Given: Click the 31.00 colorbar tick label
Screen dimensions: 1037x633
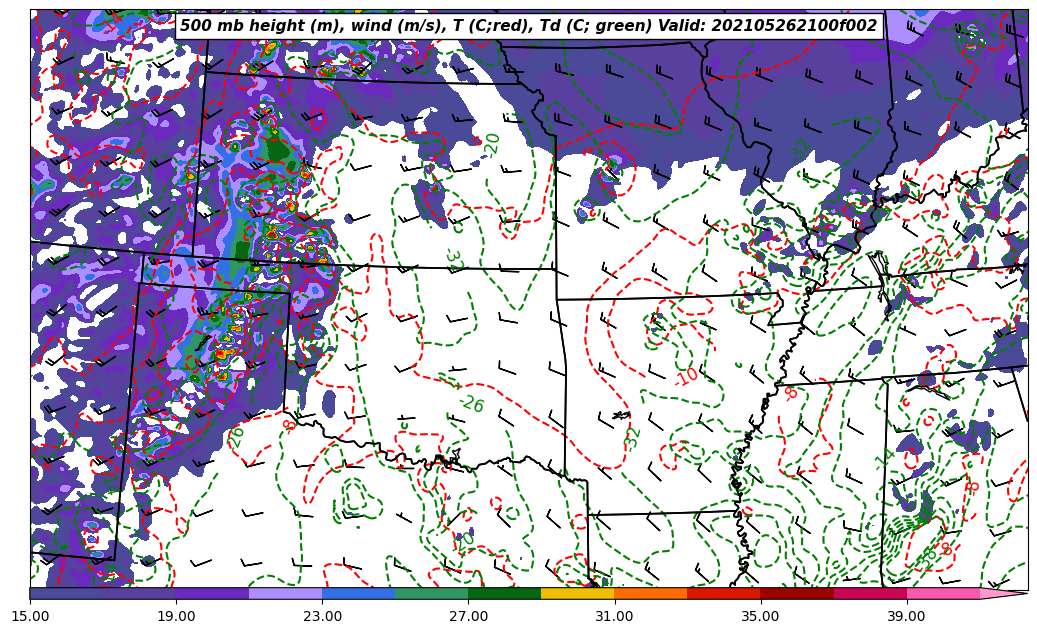Looking at the screenshot, I should [614, 616].
